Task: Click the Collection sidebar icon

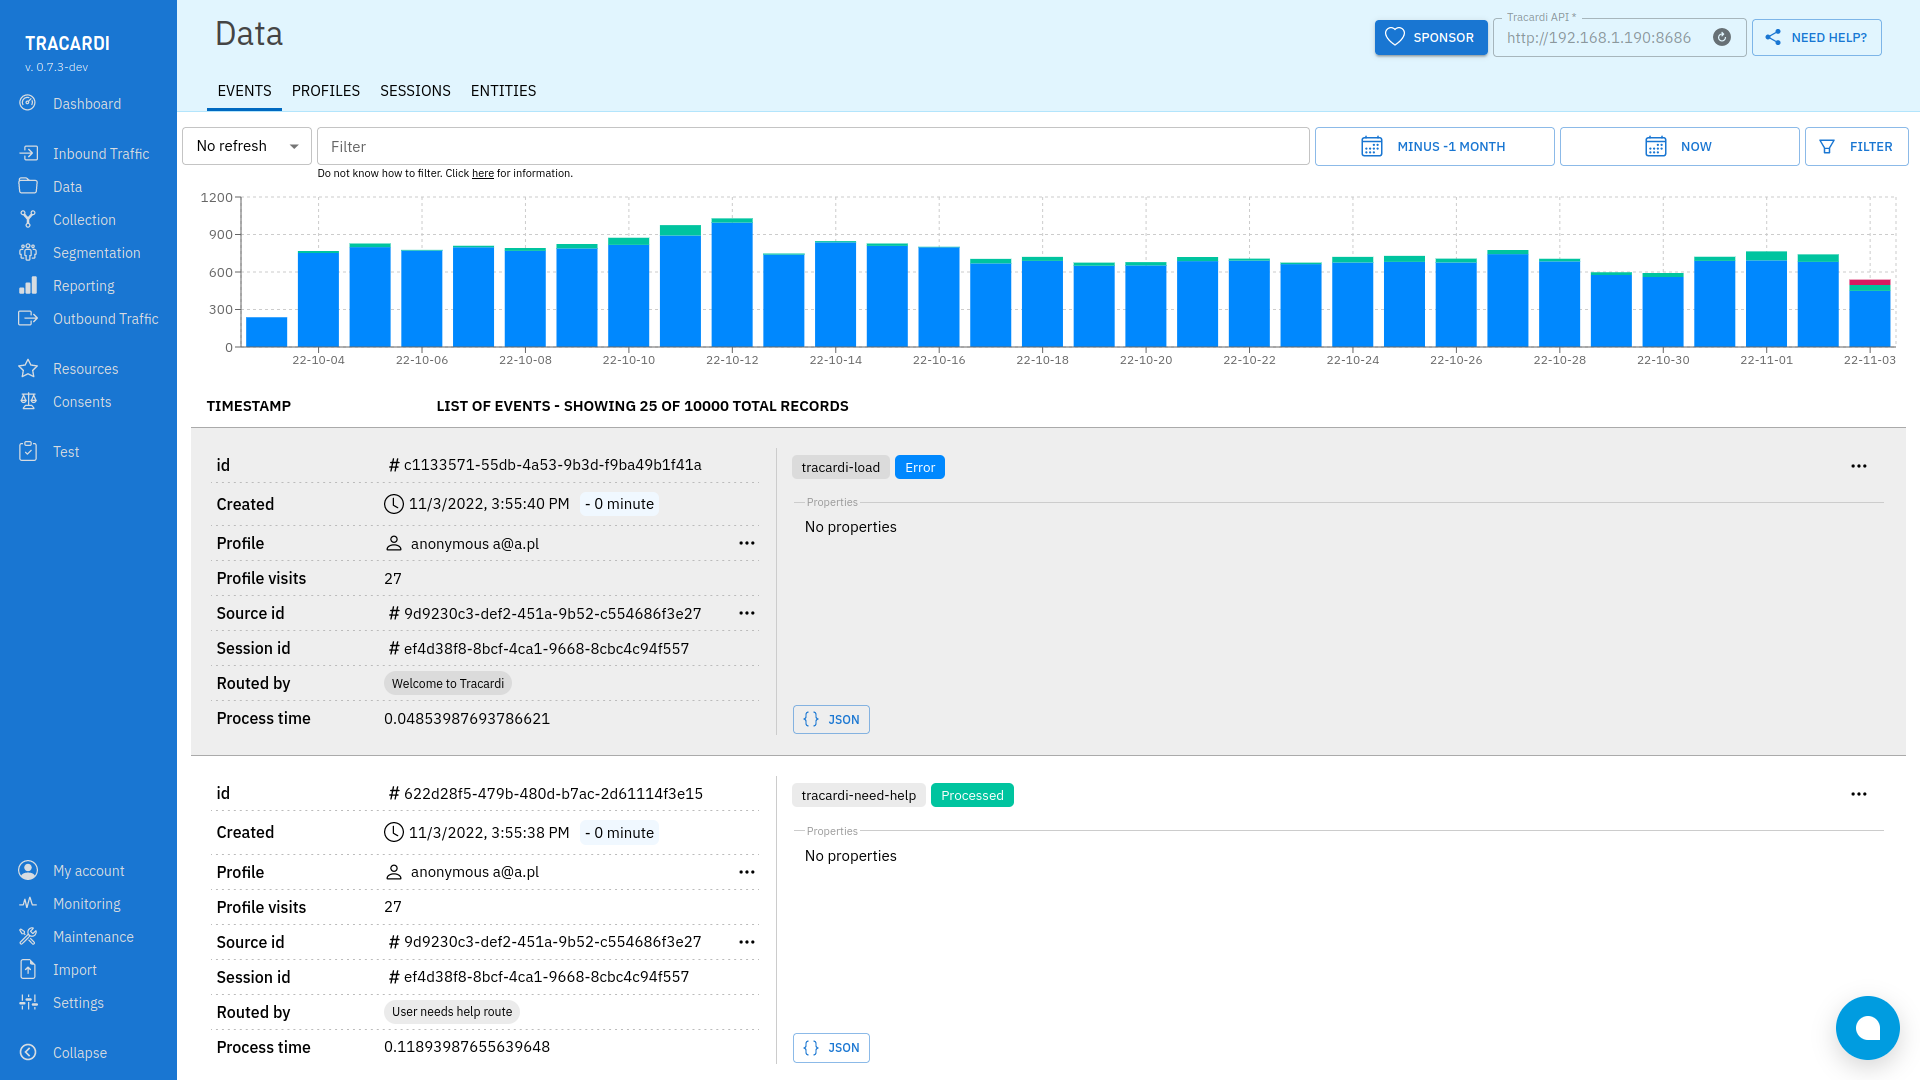Action: click(28, 219)
